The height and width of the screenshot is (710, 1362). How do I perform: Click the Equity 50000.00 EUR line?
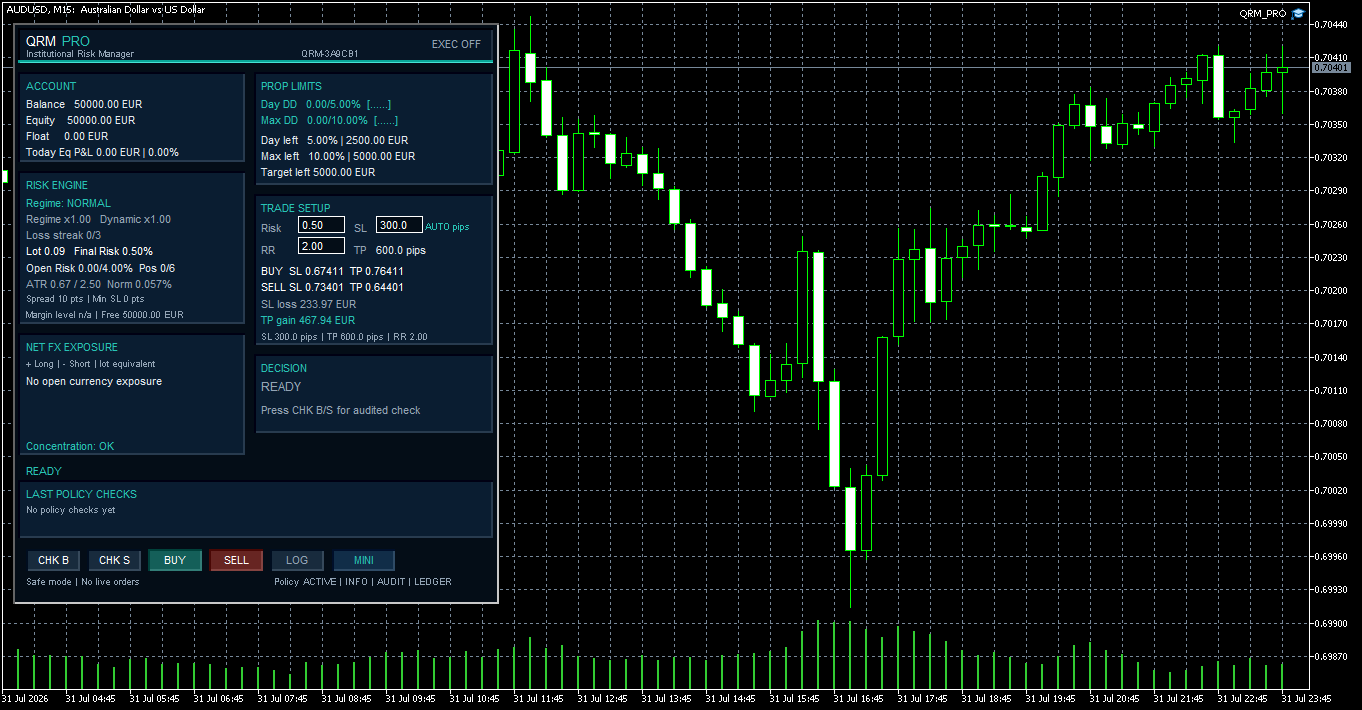pos(80,120)
